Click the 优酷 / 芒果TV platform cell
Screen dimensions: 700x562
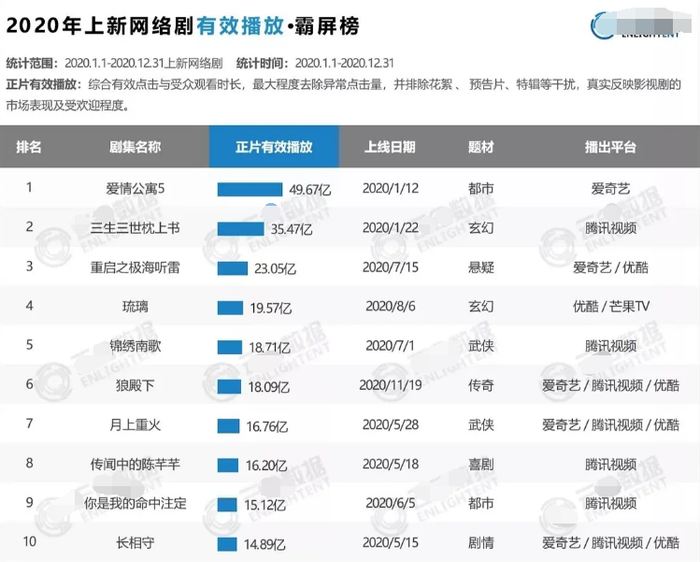click(x=610, y=306)
